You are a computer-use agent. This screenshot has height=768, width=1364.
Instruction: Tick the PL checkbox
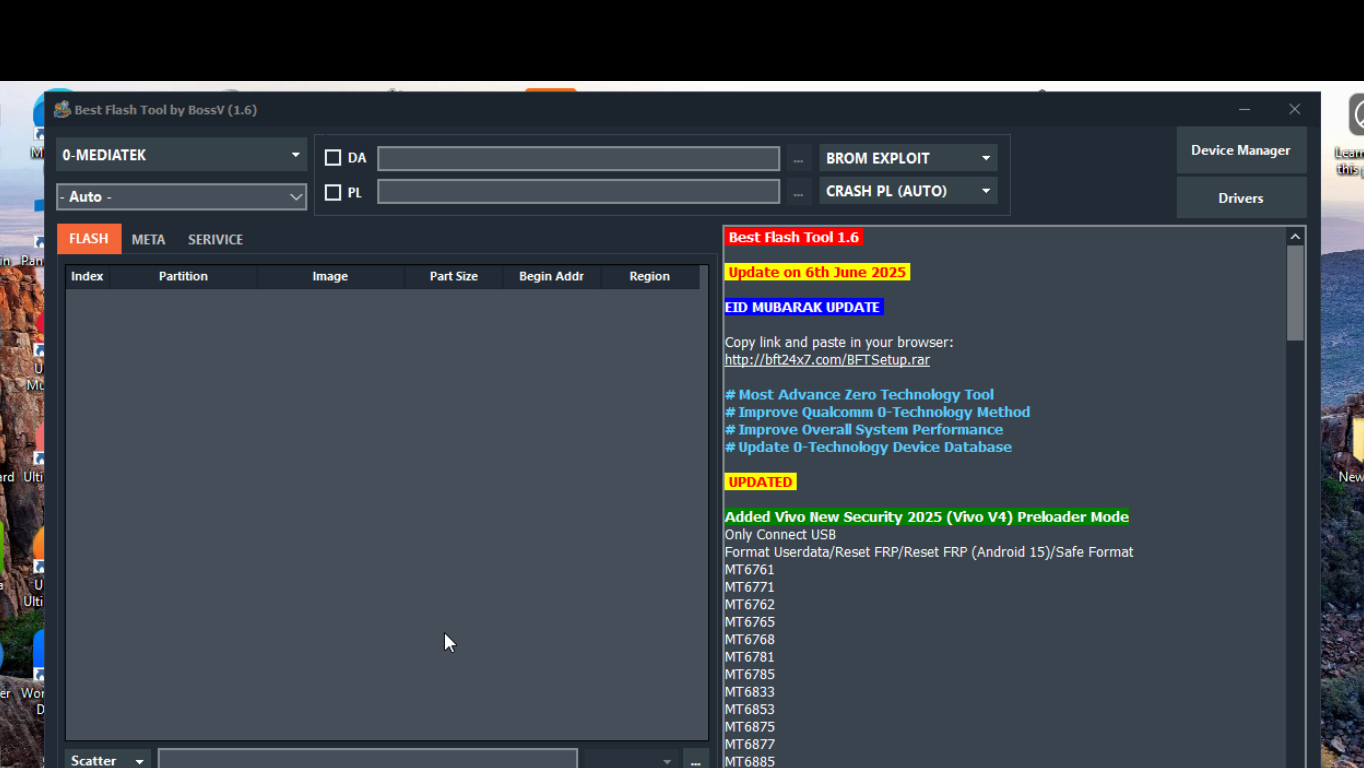(x=333, y=192)
